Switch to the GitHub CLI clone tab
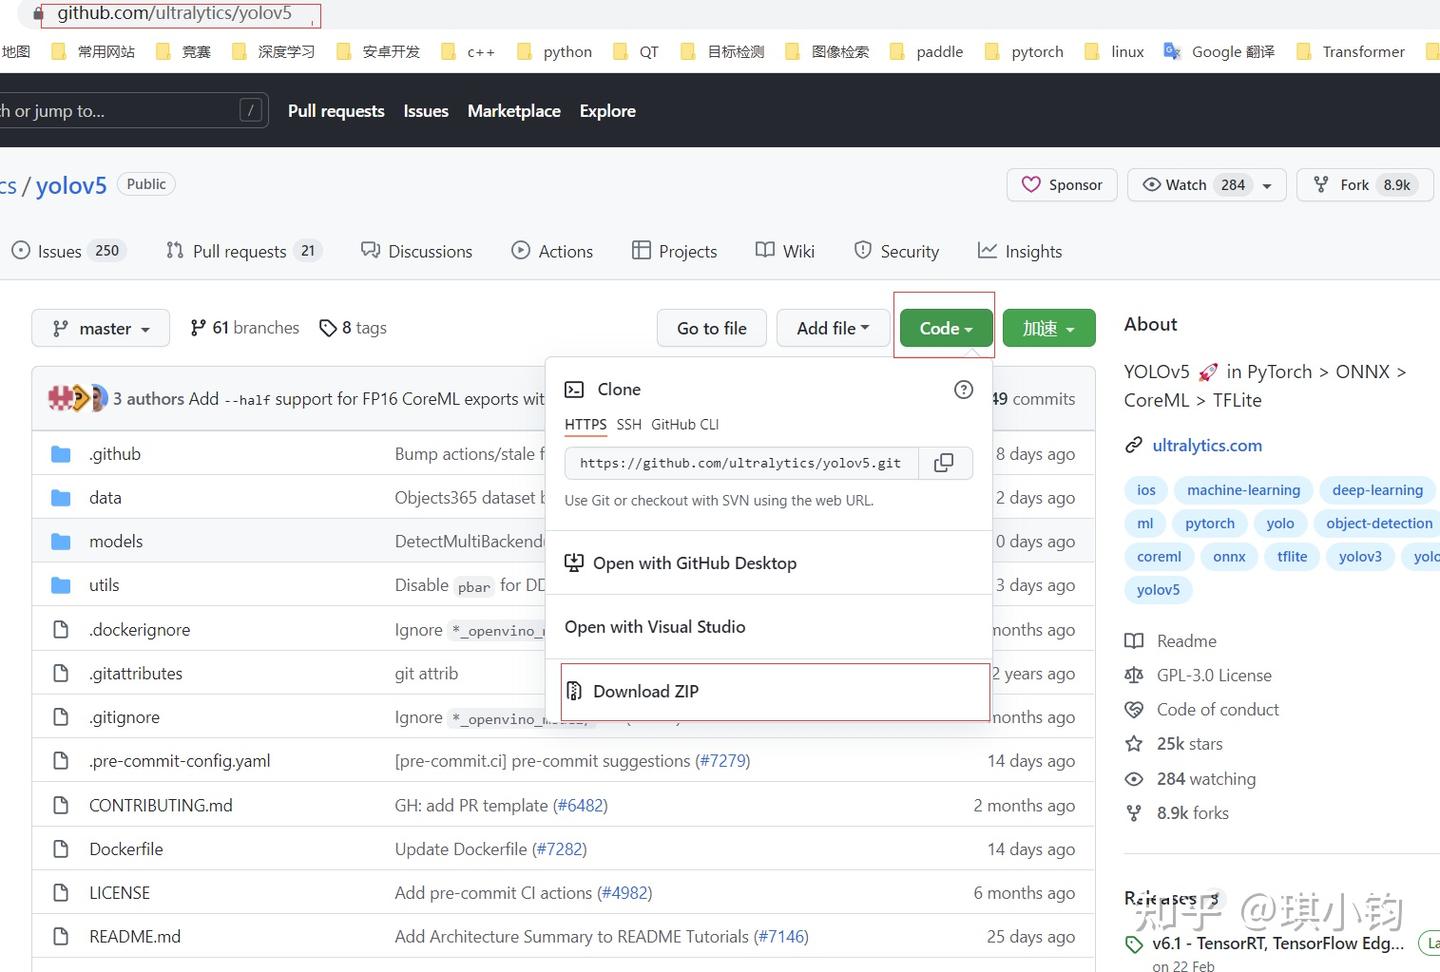Image resolution: width=1440 pixels, height=972 pixels. [x=685, y=425]
